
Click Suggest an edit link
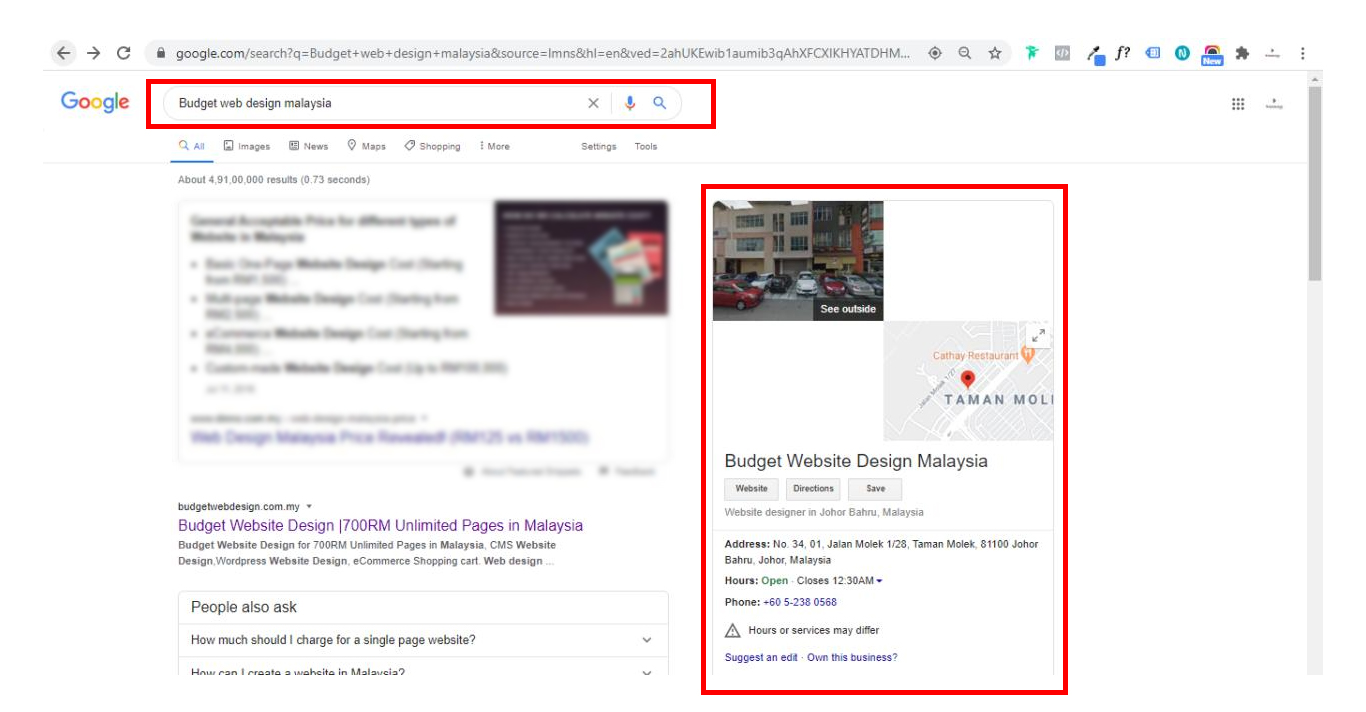761,657
